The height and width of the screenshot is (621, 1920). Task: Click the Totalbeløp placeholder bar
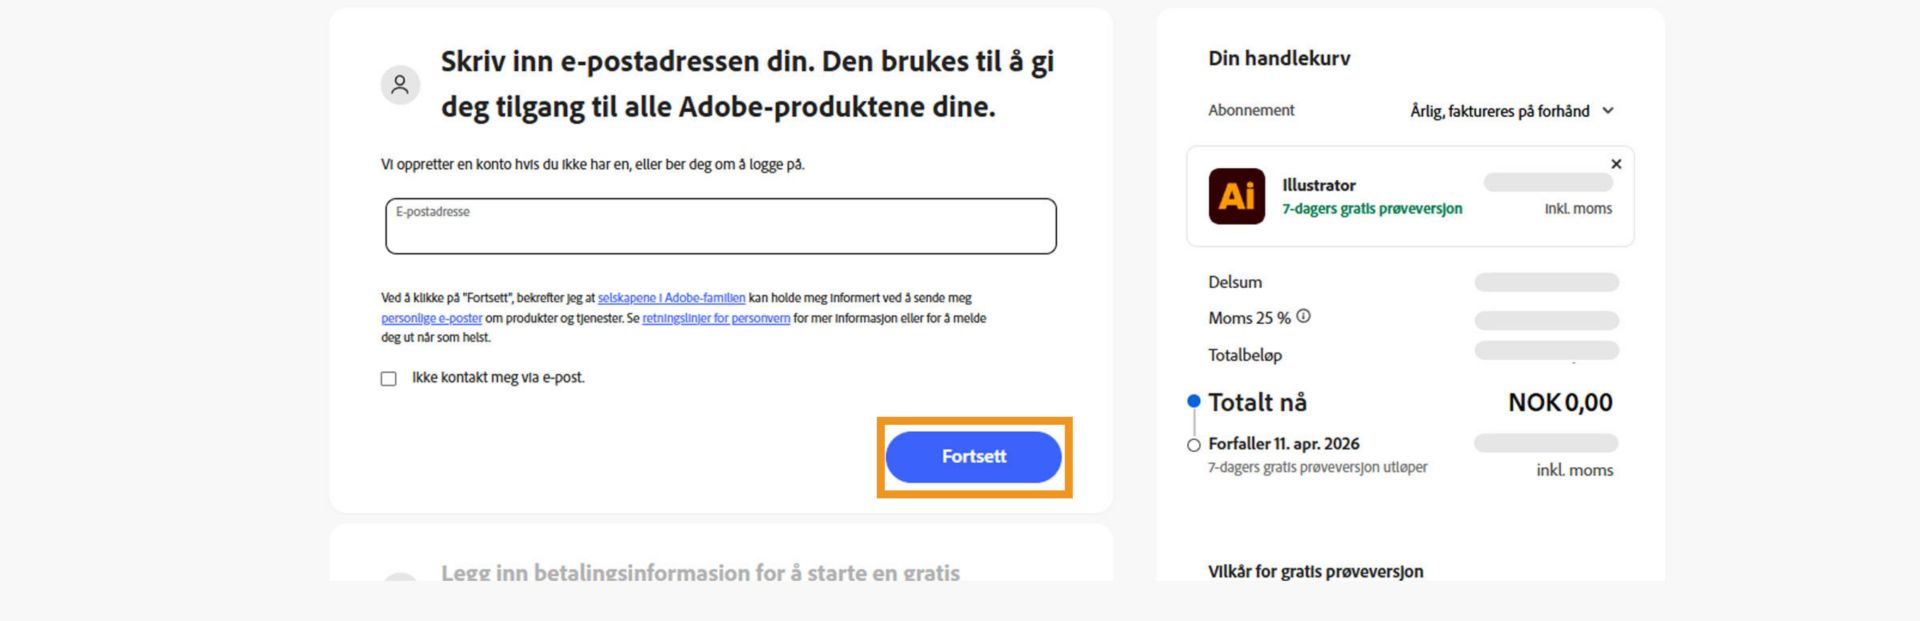tap(1546, 352)
